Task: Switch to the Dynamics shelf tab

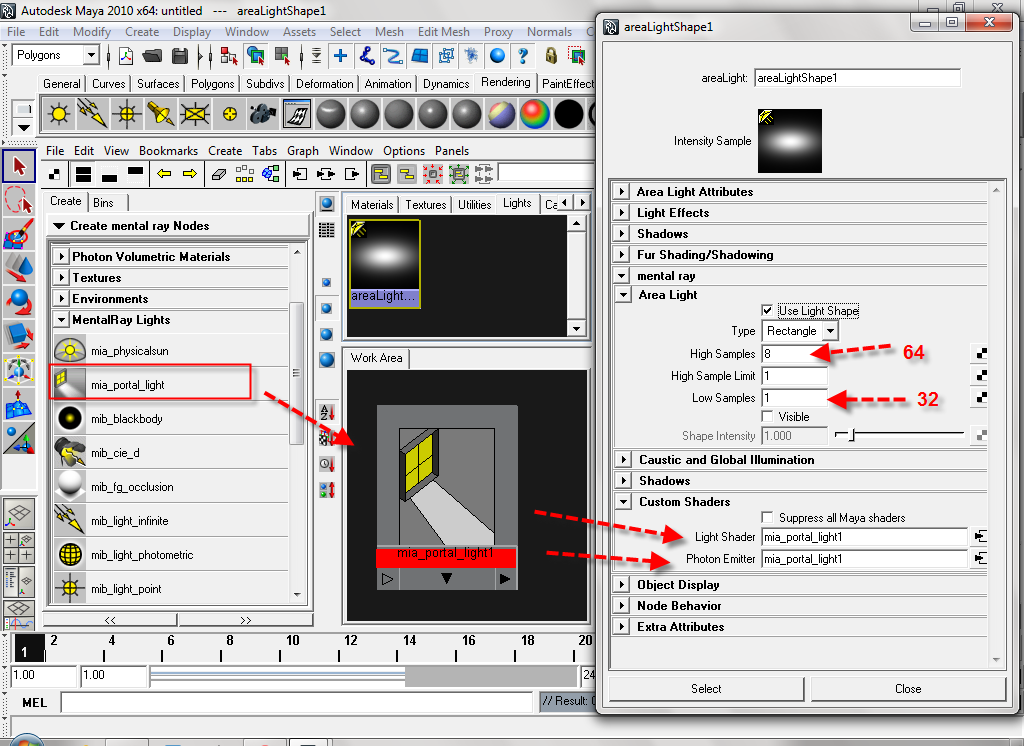Action: point(446,84)
